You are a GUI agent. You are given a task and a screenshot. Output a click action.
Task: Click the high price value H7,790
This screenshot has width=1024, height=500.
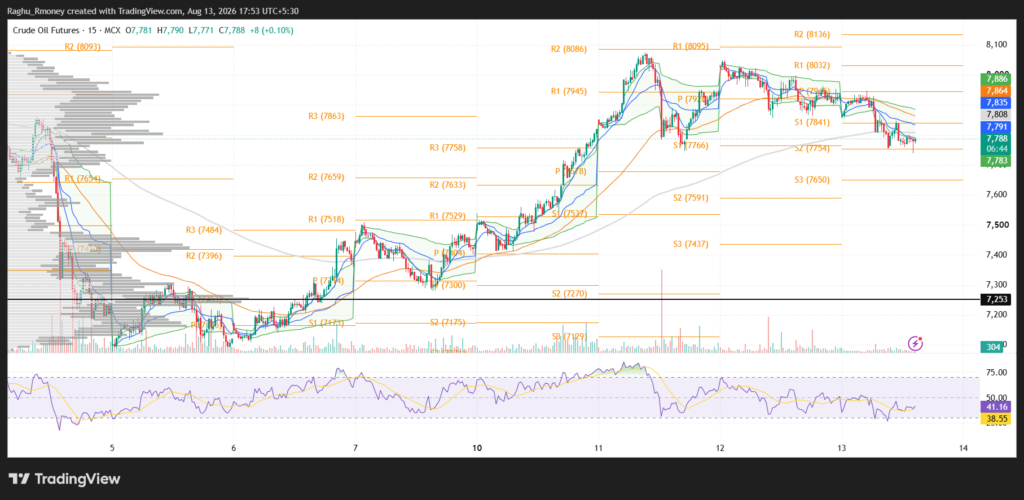coord(171,30)
